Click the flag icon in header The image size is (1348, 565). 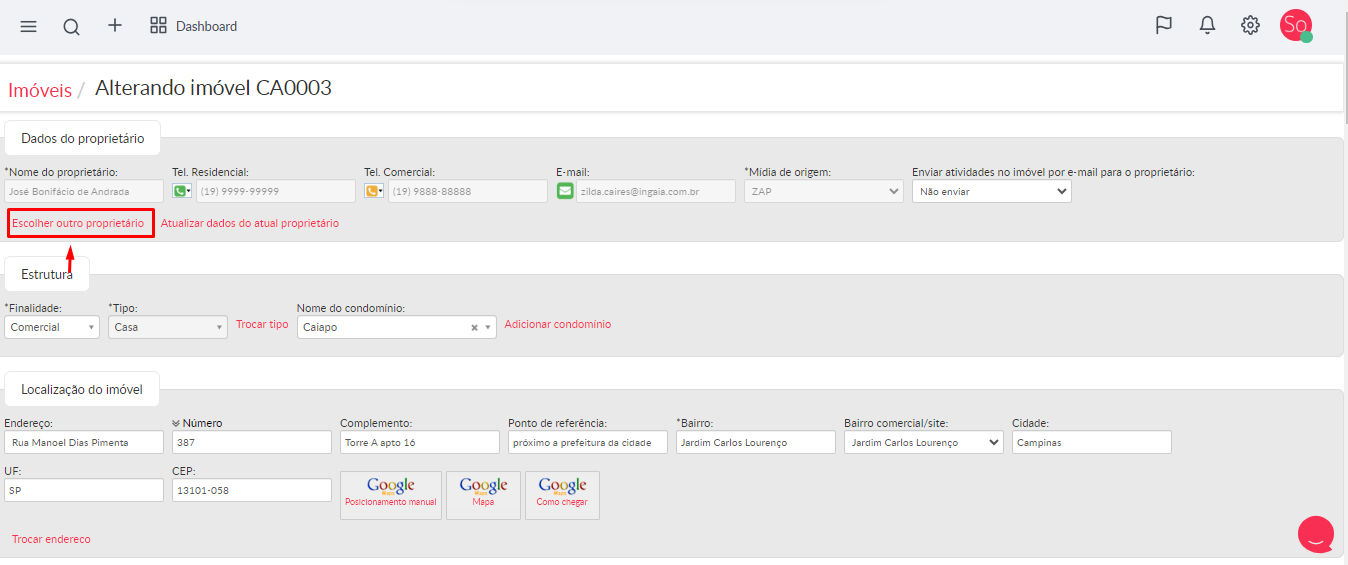1164,26
